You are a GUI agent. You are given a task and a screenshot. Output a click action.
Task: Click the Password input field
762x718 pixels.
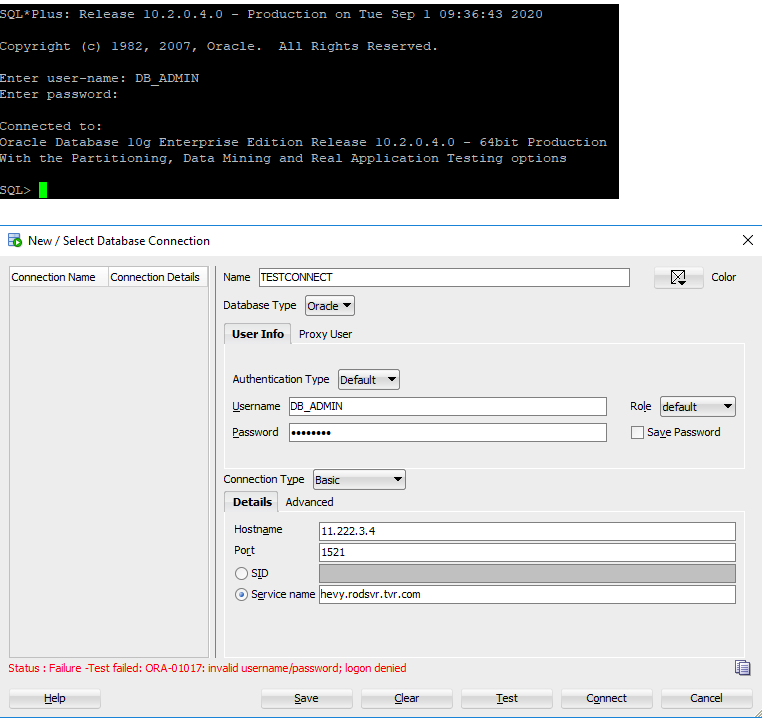(447, 432)
